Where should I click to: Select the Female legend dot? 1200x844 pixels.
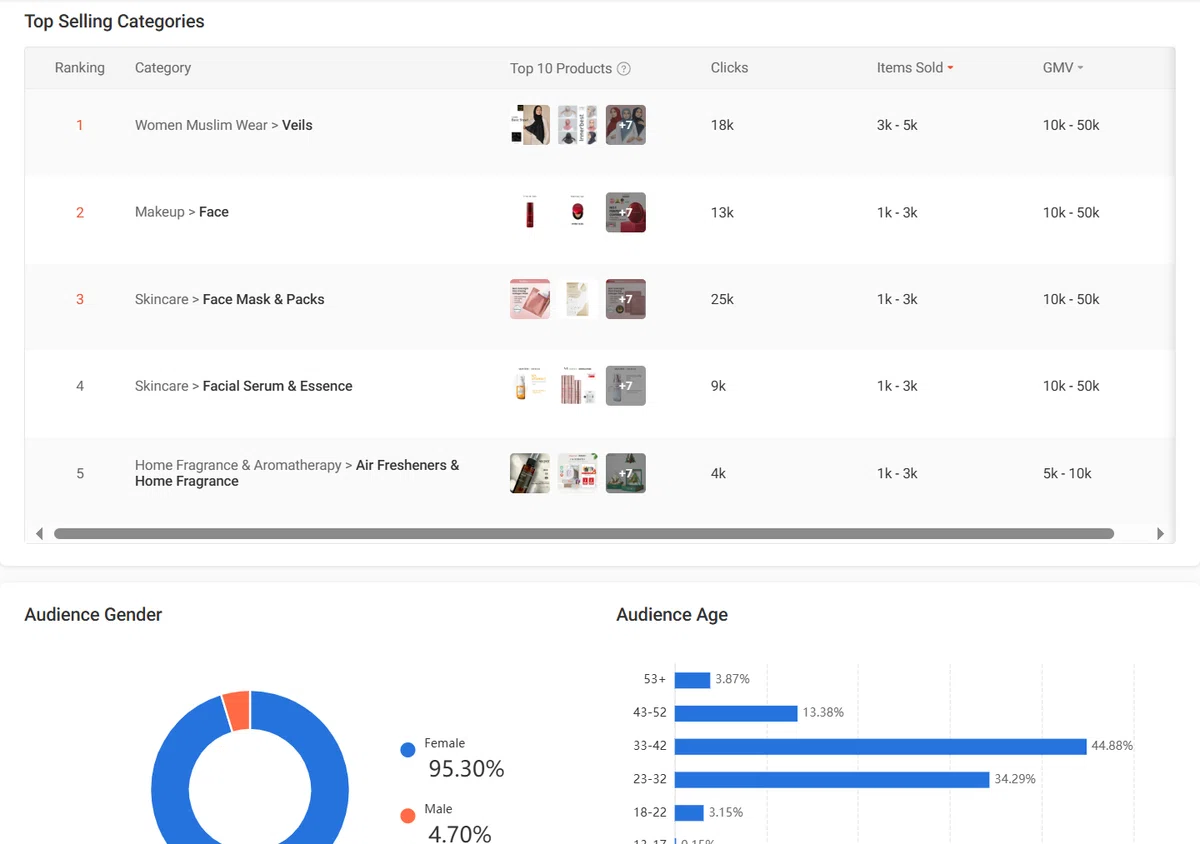point(407,750)
